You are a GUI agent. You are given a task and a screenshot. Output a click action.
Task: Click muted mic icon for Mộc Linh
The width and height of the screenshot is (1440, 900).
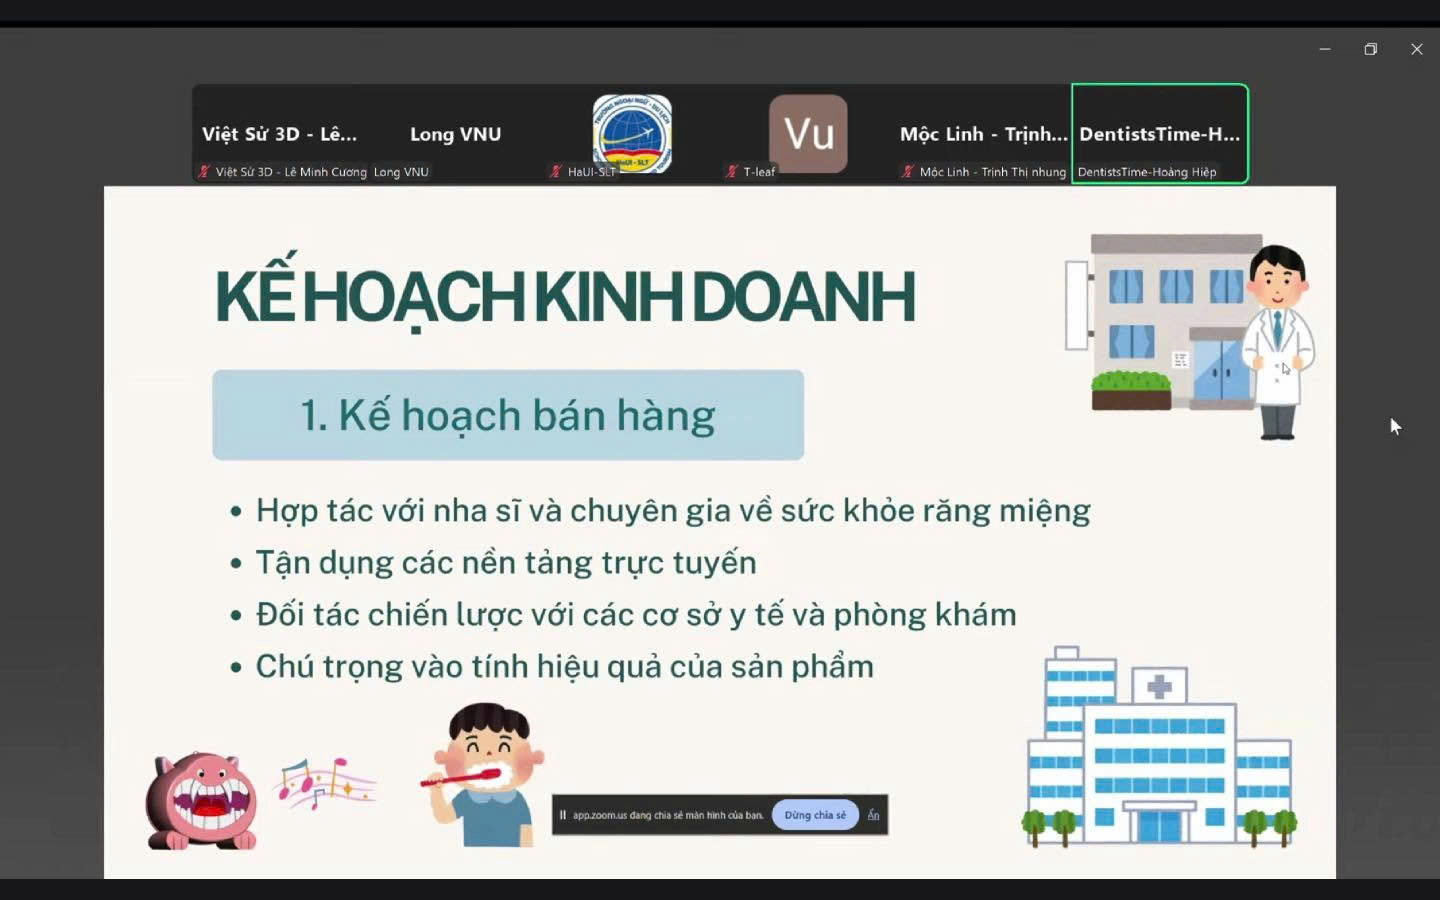coord(908,172)
